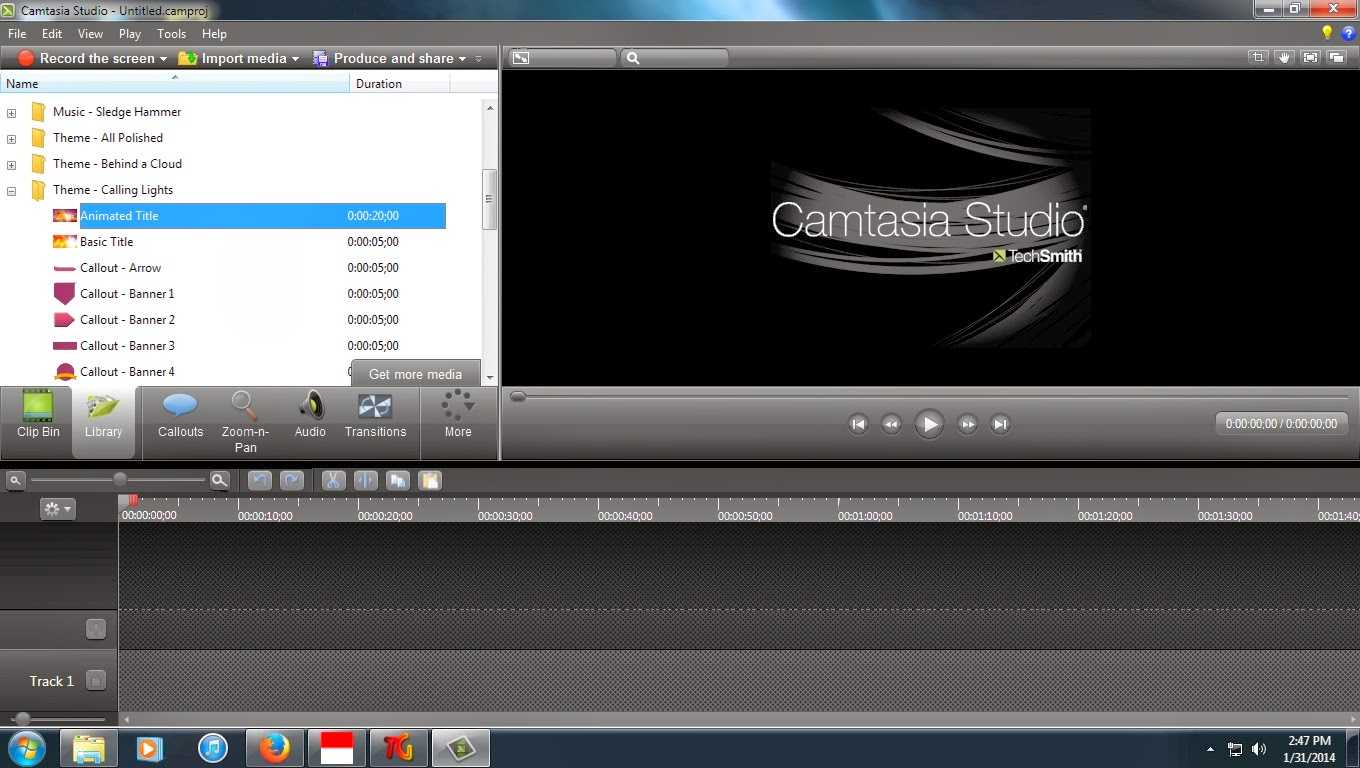Screen dimensions: 1360x768
Task: Open the timeline track options gear dropdown
Action: tap(57, 509)
